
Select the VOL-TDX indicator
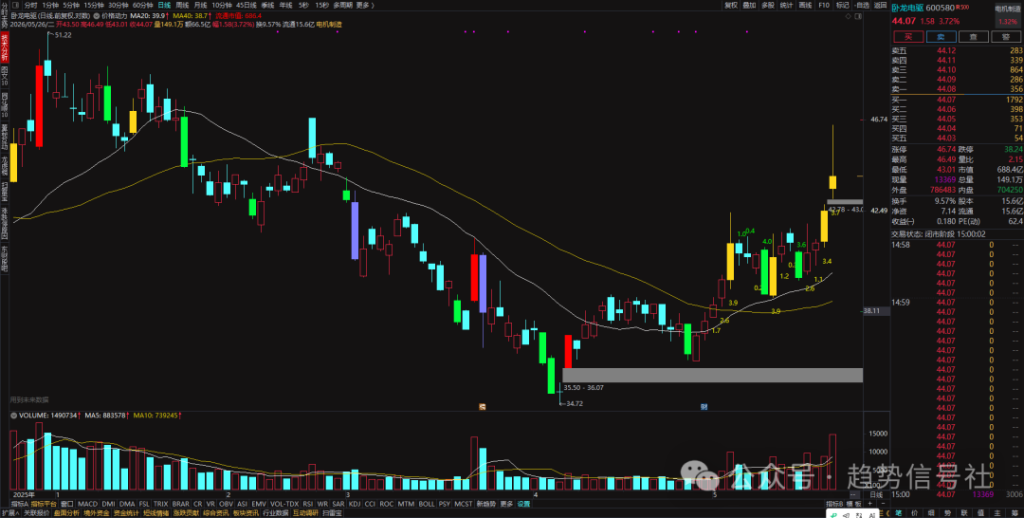coord(285,504)
